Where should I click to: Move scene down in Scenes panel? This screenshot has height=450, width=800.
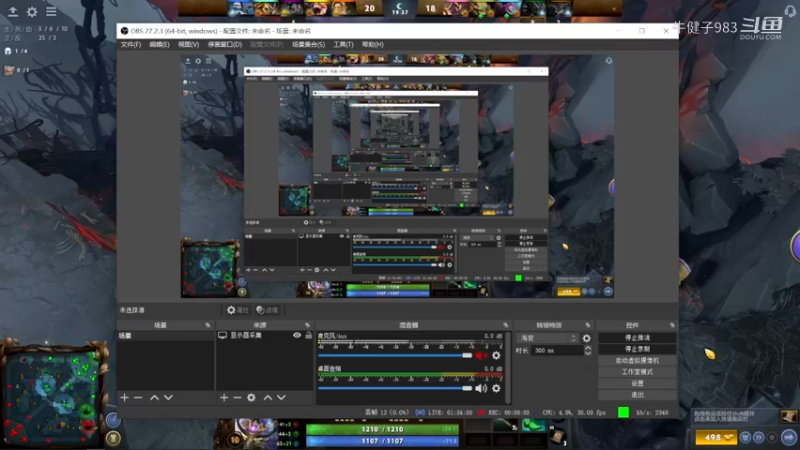(x=168, y=397)
